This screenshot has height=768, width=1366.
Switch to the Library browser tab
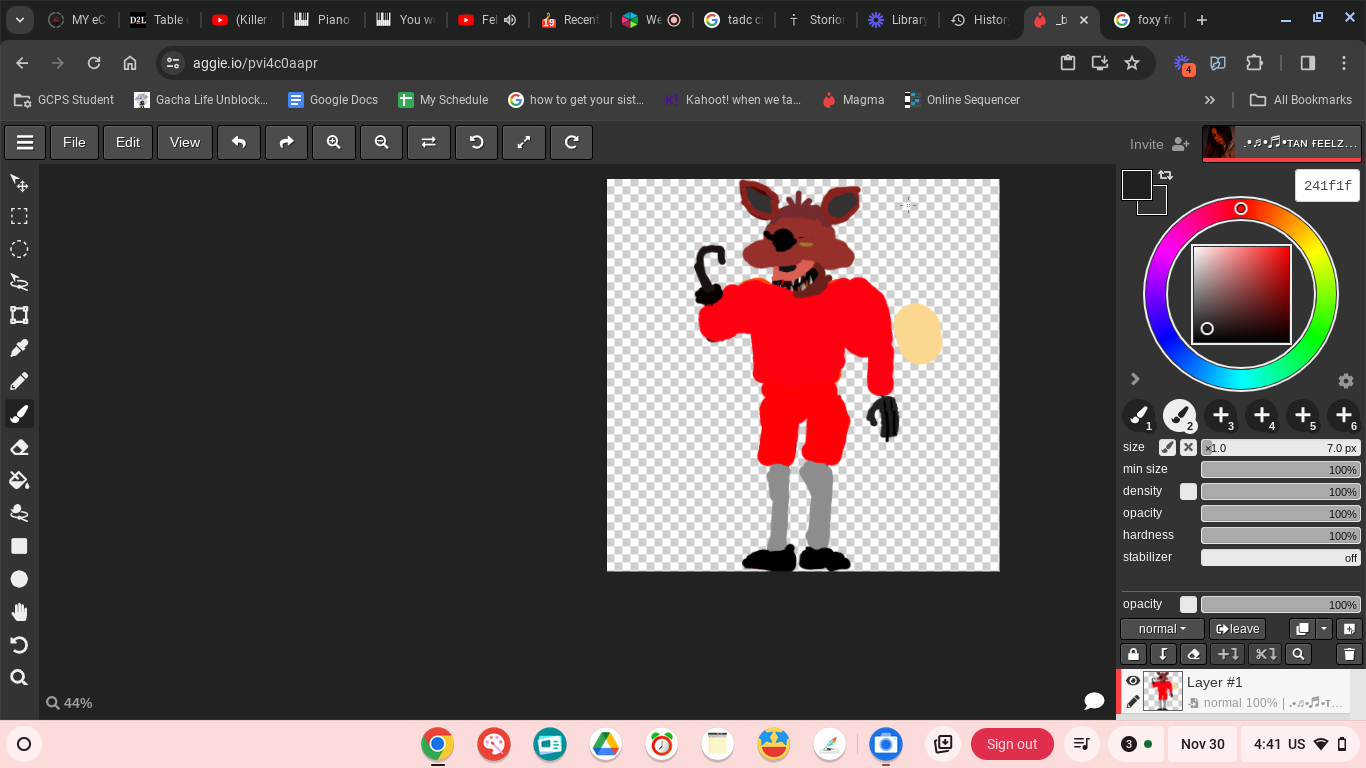[897, 20]
